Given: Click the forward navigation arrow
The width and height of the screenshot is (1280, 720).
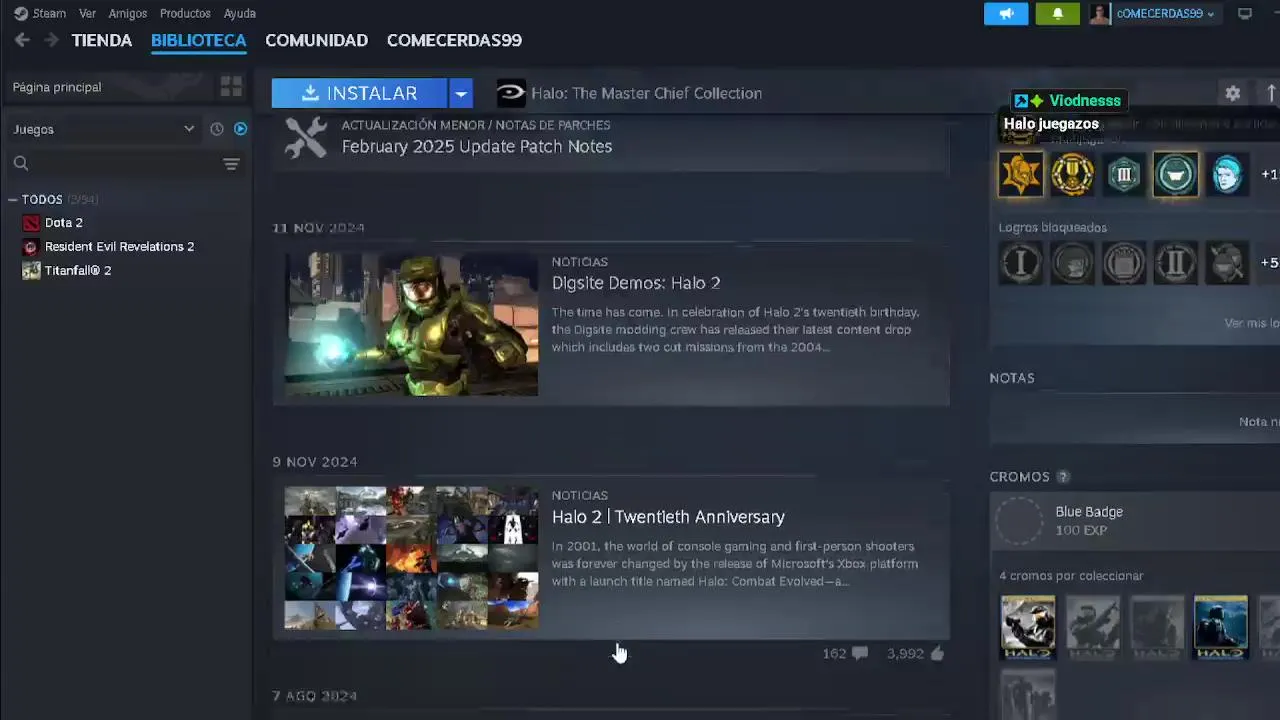Looking at the screenshot, I should tap(51, 40).
